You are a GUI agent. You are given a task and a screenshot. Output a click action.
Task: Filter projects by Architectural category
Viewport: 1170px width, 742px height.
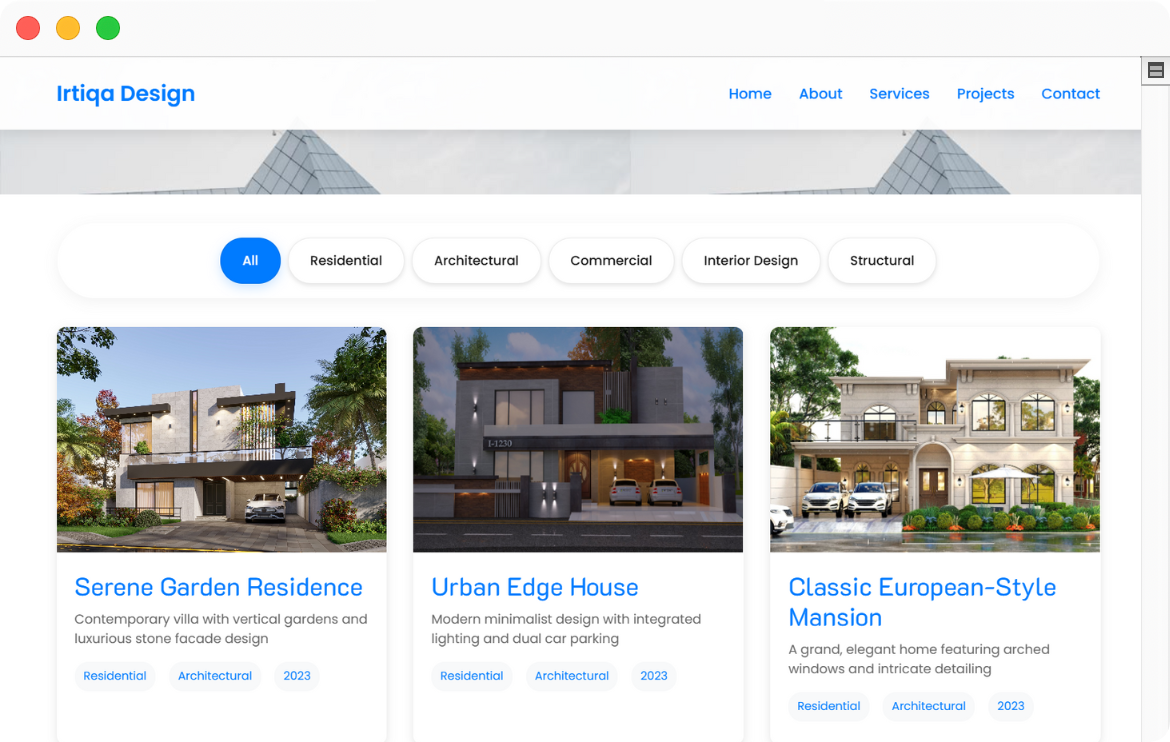(476, 261)
